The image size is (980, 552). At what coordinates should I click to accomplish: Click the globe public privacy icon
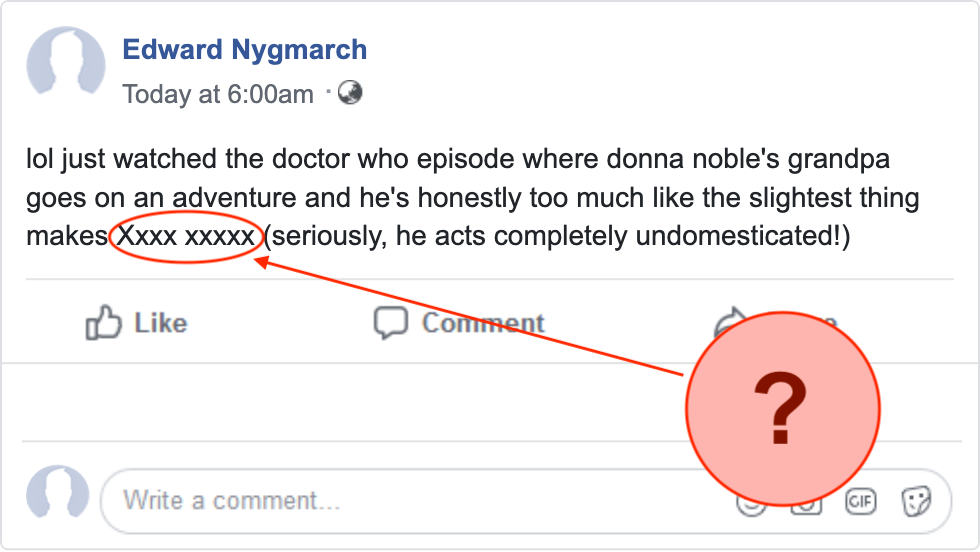[350, 93]
